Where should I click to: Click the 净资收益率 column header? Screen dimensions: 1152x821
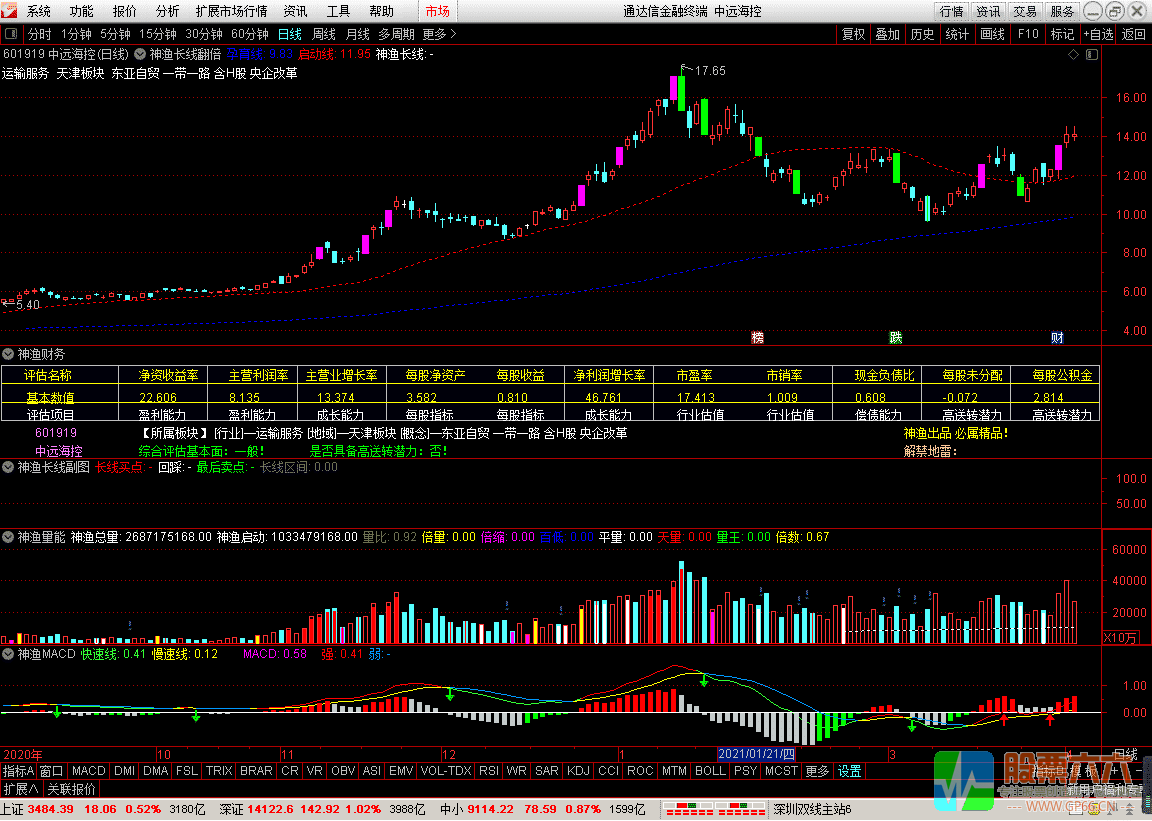168,376
